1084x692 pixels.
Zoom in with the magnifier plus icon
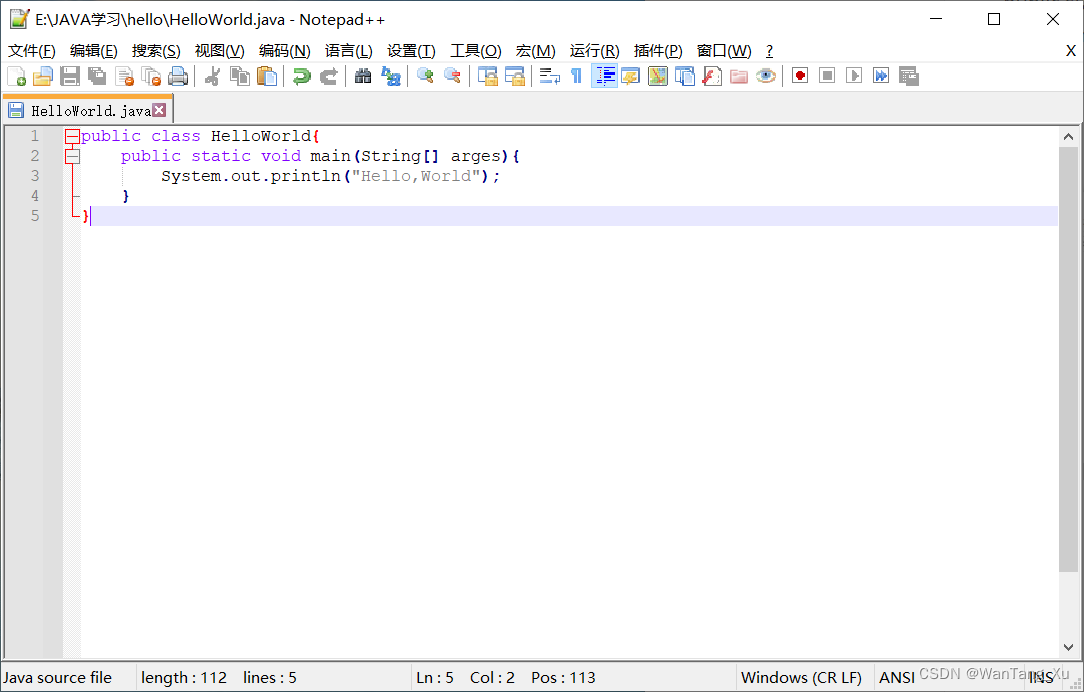click(425, 76)
